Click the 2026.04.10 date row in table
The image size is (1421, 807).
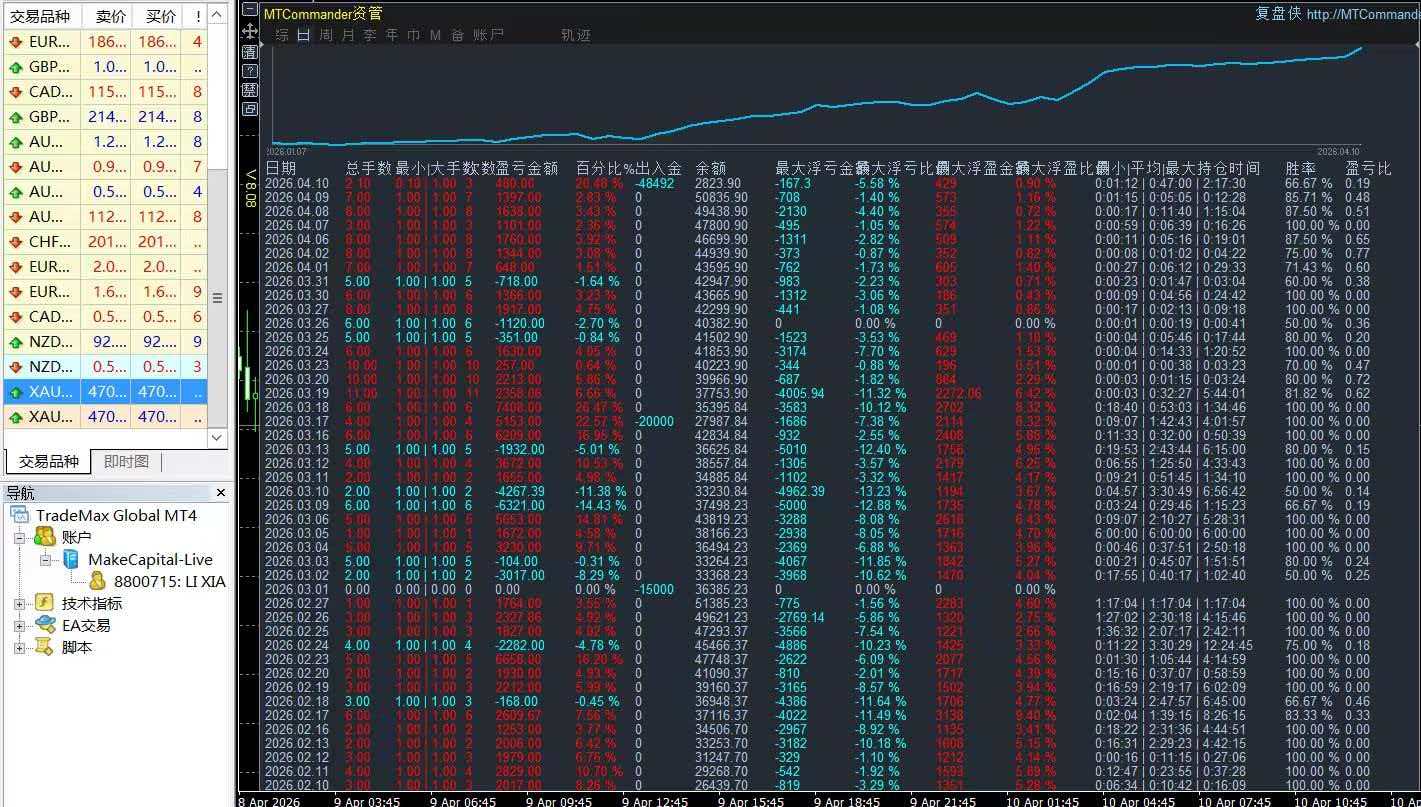(297, 183)
